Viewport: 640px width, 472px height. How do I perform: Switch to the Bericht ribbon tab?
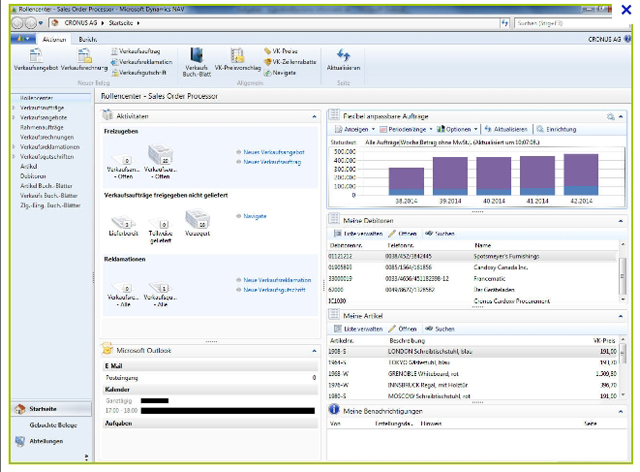click(x=88, y=39)
